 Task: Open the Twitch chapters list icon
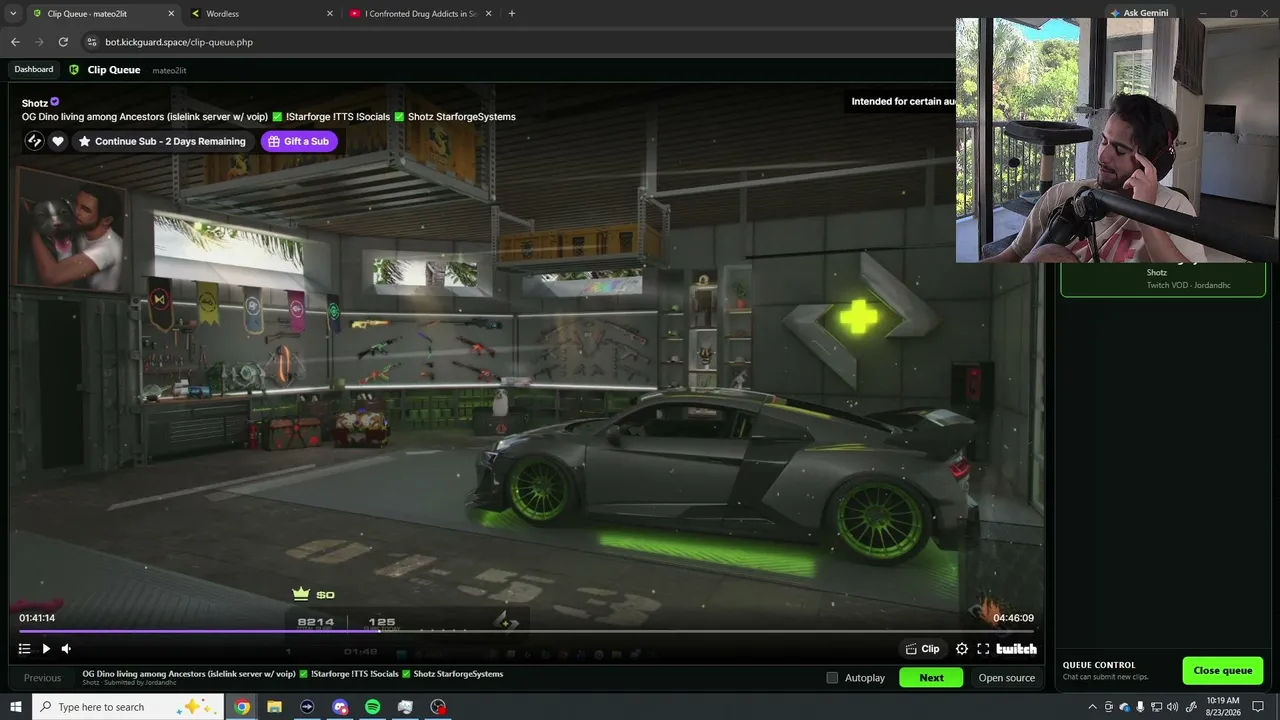pos(24,649)
